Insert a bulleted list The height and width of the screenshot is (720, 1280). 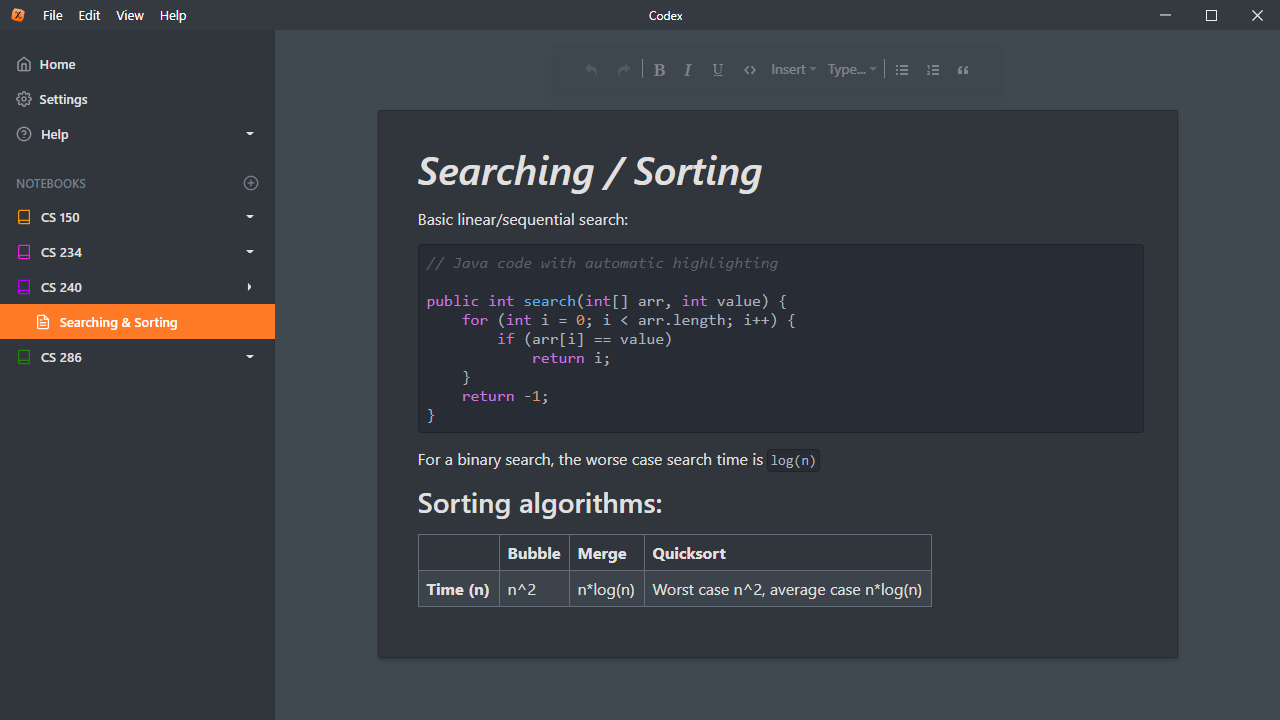point(902,70)
